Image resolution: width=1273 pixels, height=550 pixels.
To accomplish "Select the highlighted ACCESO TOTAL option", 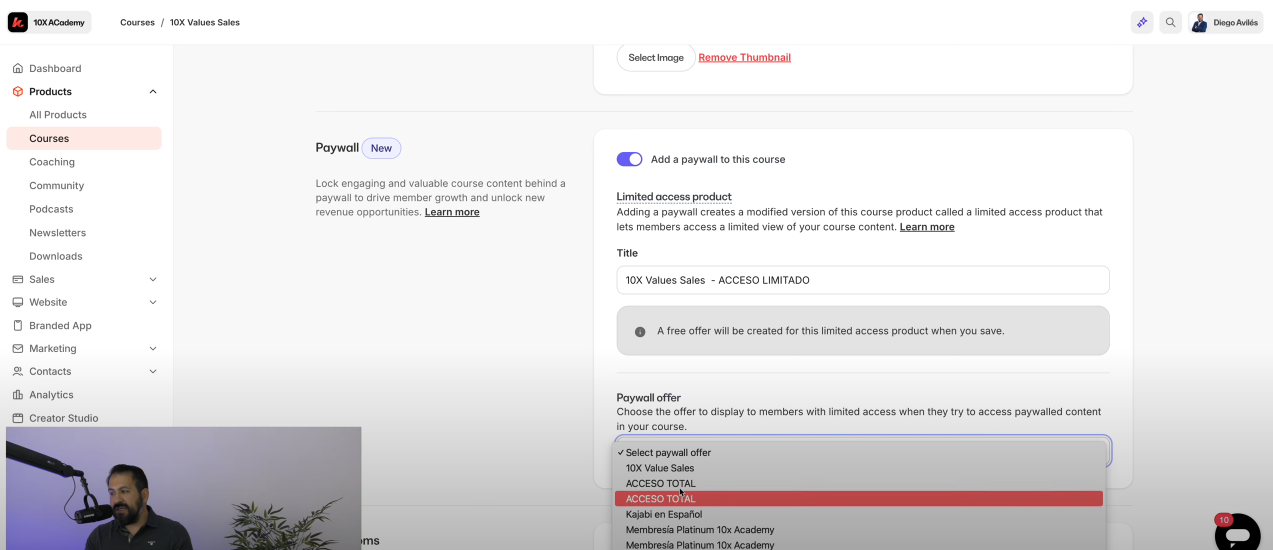I will pyautogui.click(x=859, y=498).
